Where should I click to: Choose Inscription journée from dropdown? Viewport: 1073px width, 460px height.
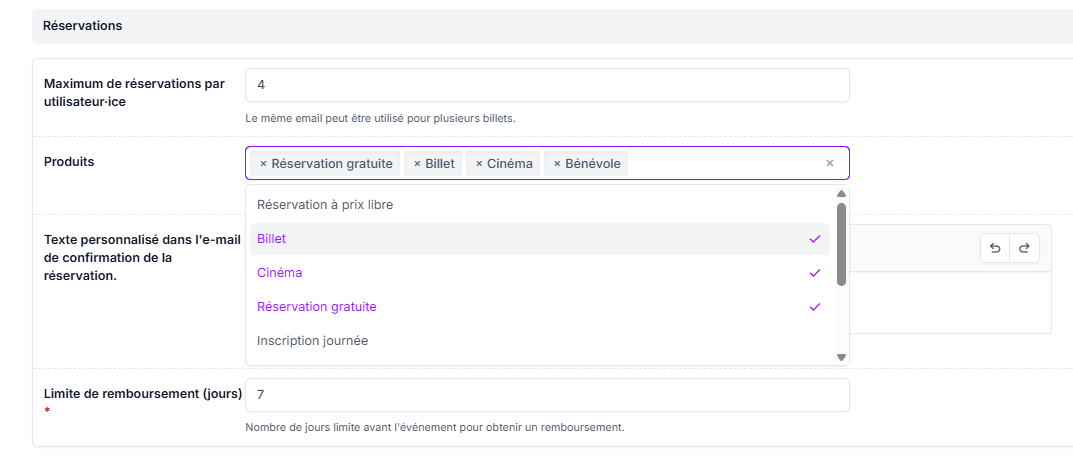540,341
